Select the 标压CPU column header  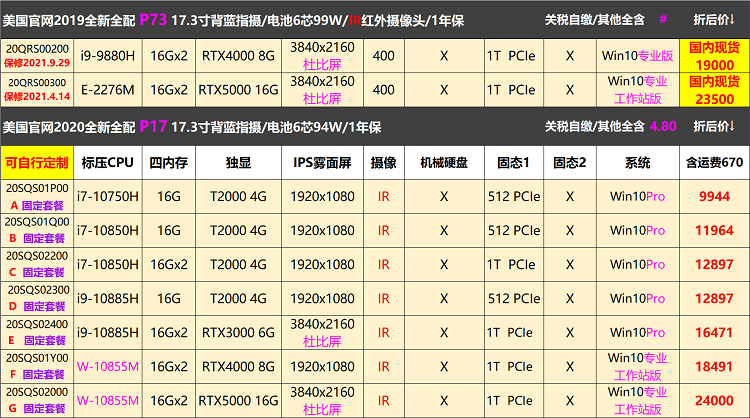[108, 163]
